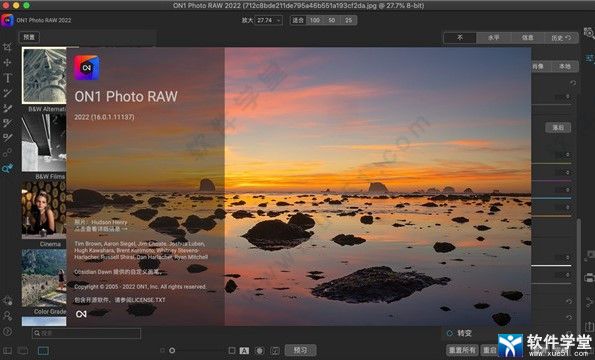
Task: Open the 历史 history tab
Action: pyautogui.click(x=561, y=38)
